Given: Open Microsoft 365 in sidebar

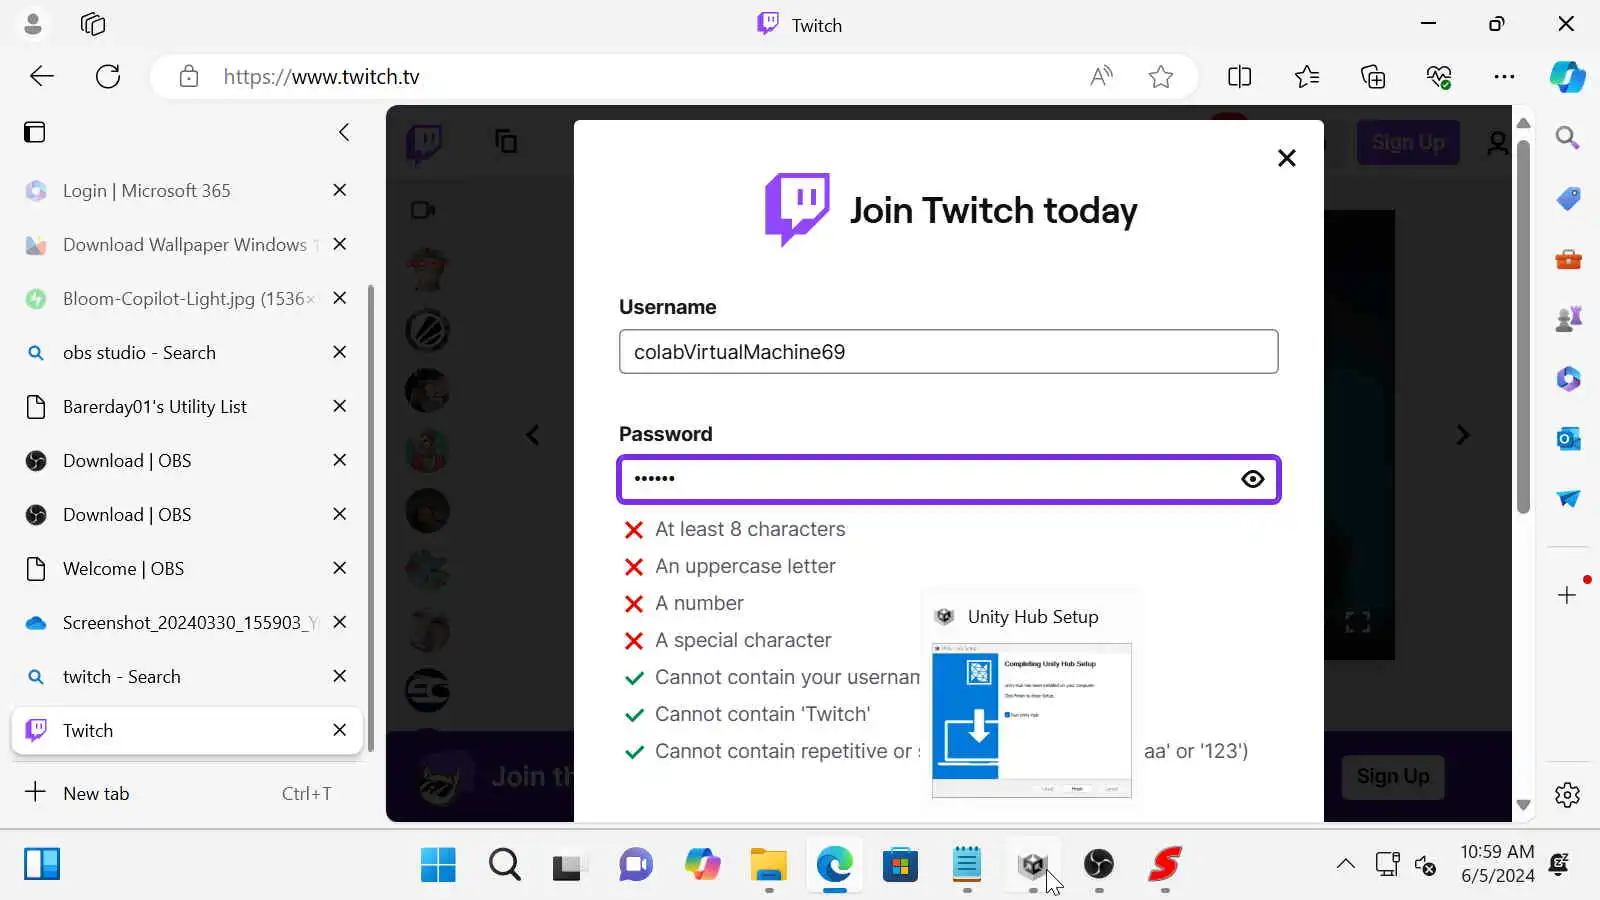Looking at the screenshot, I should pyautogui.click(x=1568, y=378).
